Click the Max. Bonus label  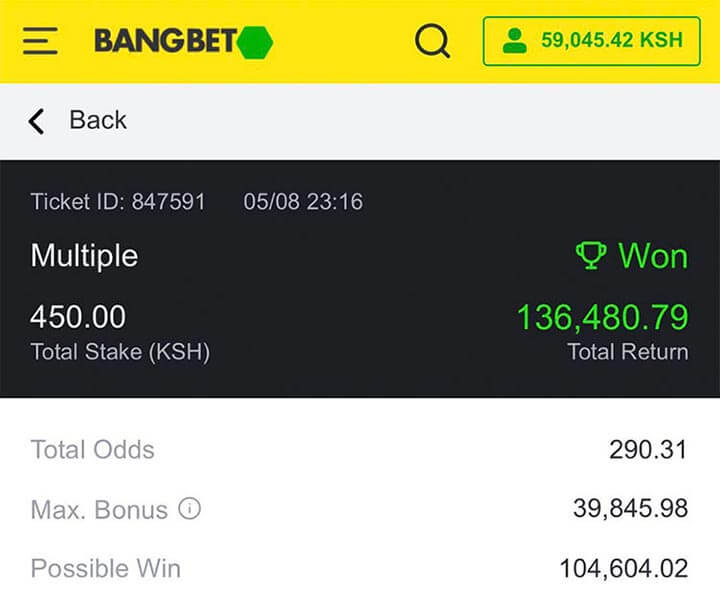point(99,510)
